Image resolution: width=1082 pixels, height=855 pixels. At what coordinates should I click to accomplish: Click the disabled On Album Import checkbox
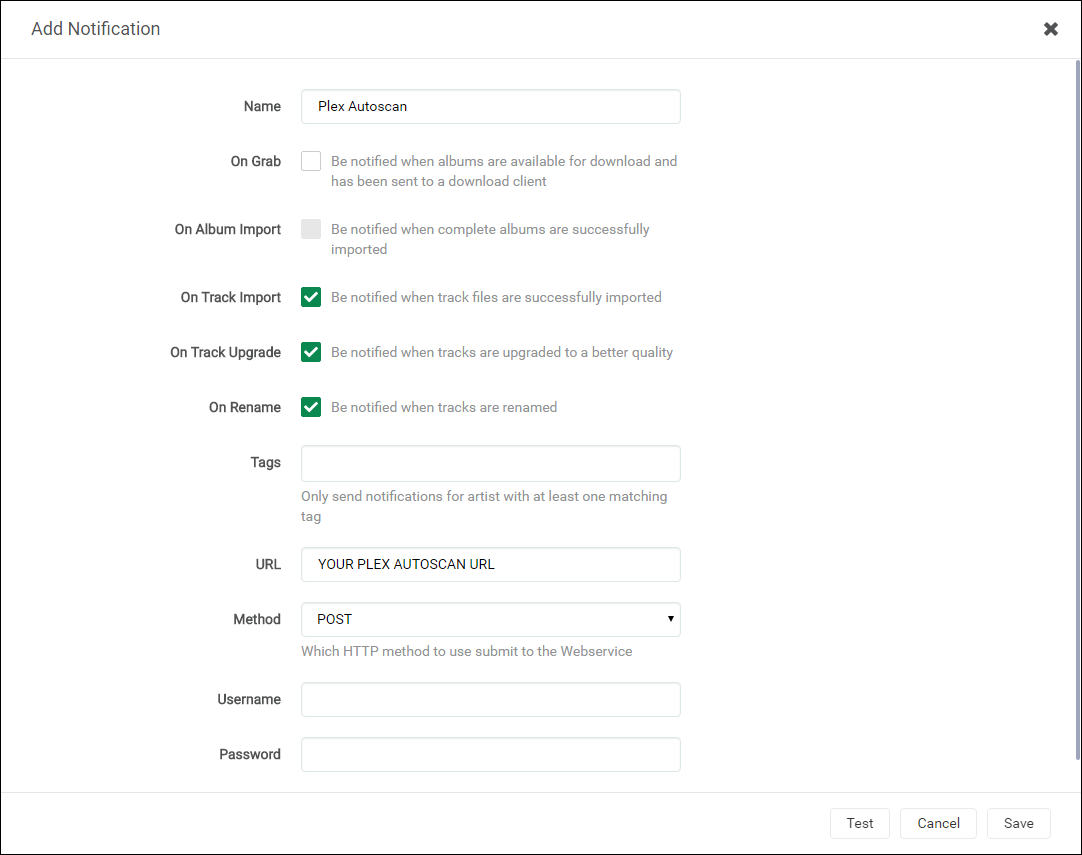tap(311, 229)
